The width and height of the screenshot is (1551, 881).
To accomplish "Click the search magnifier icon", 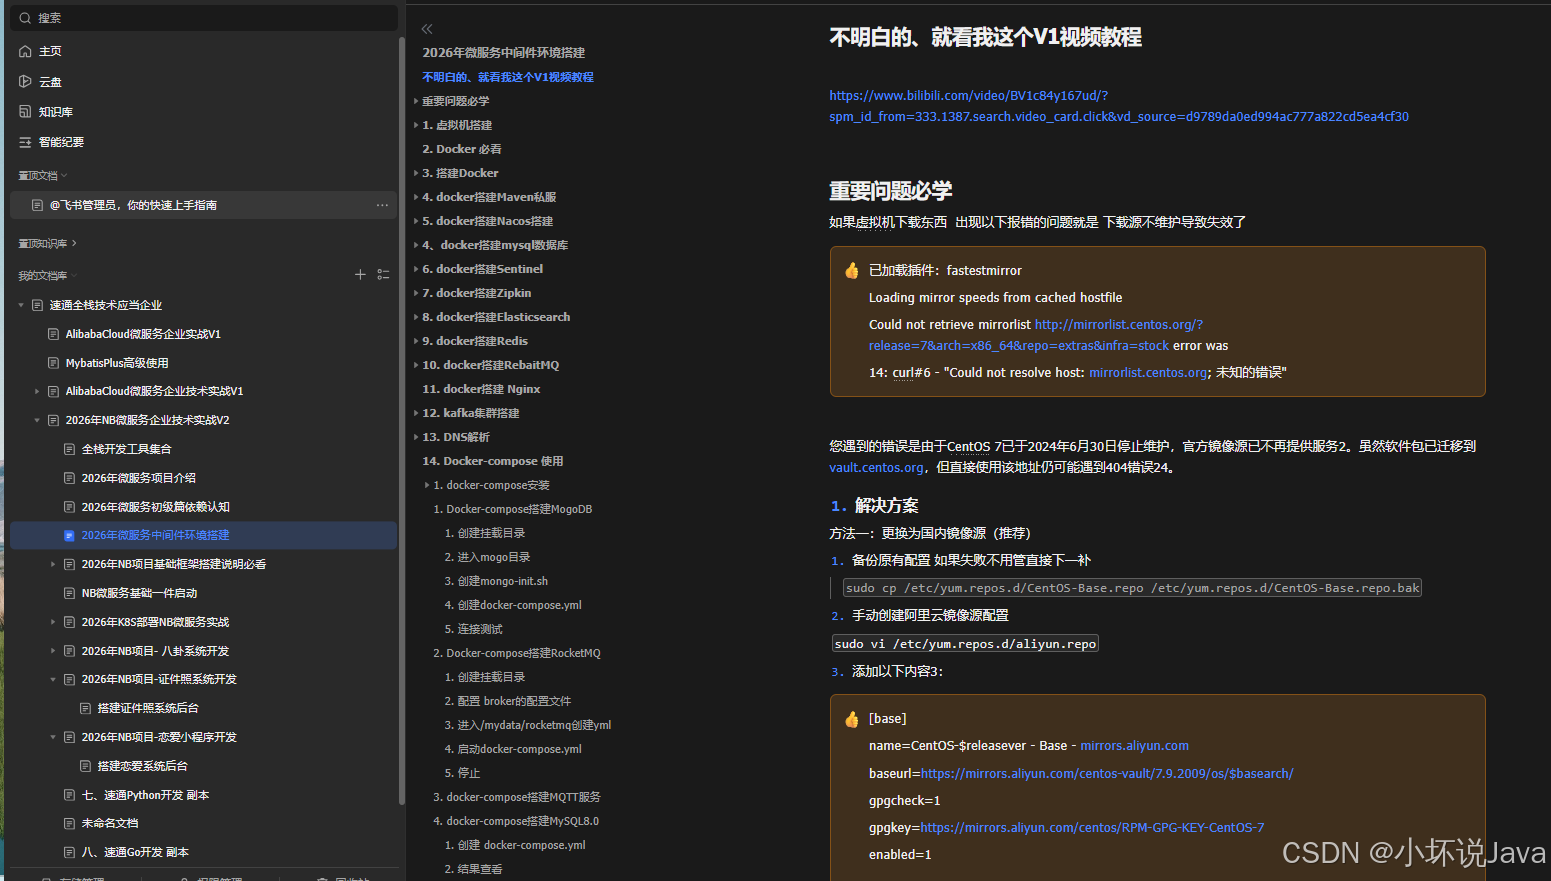I will click(x=25, y=18).
